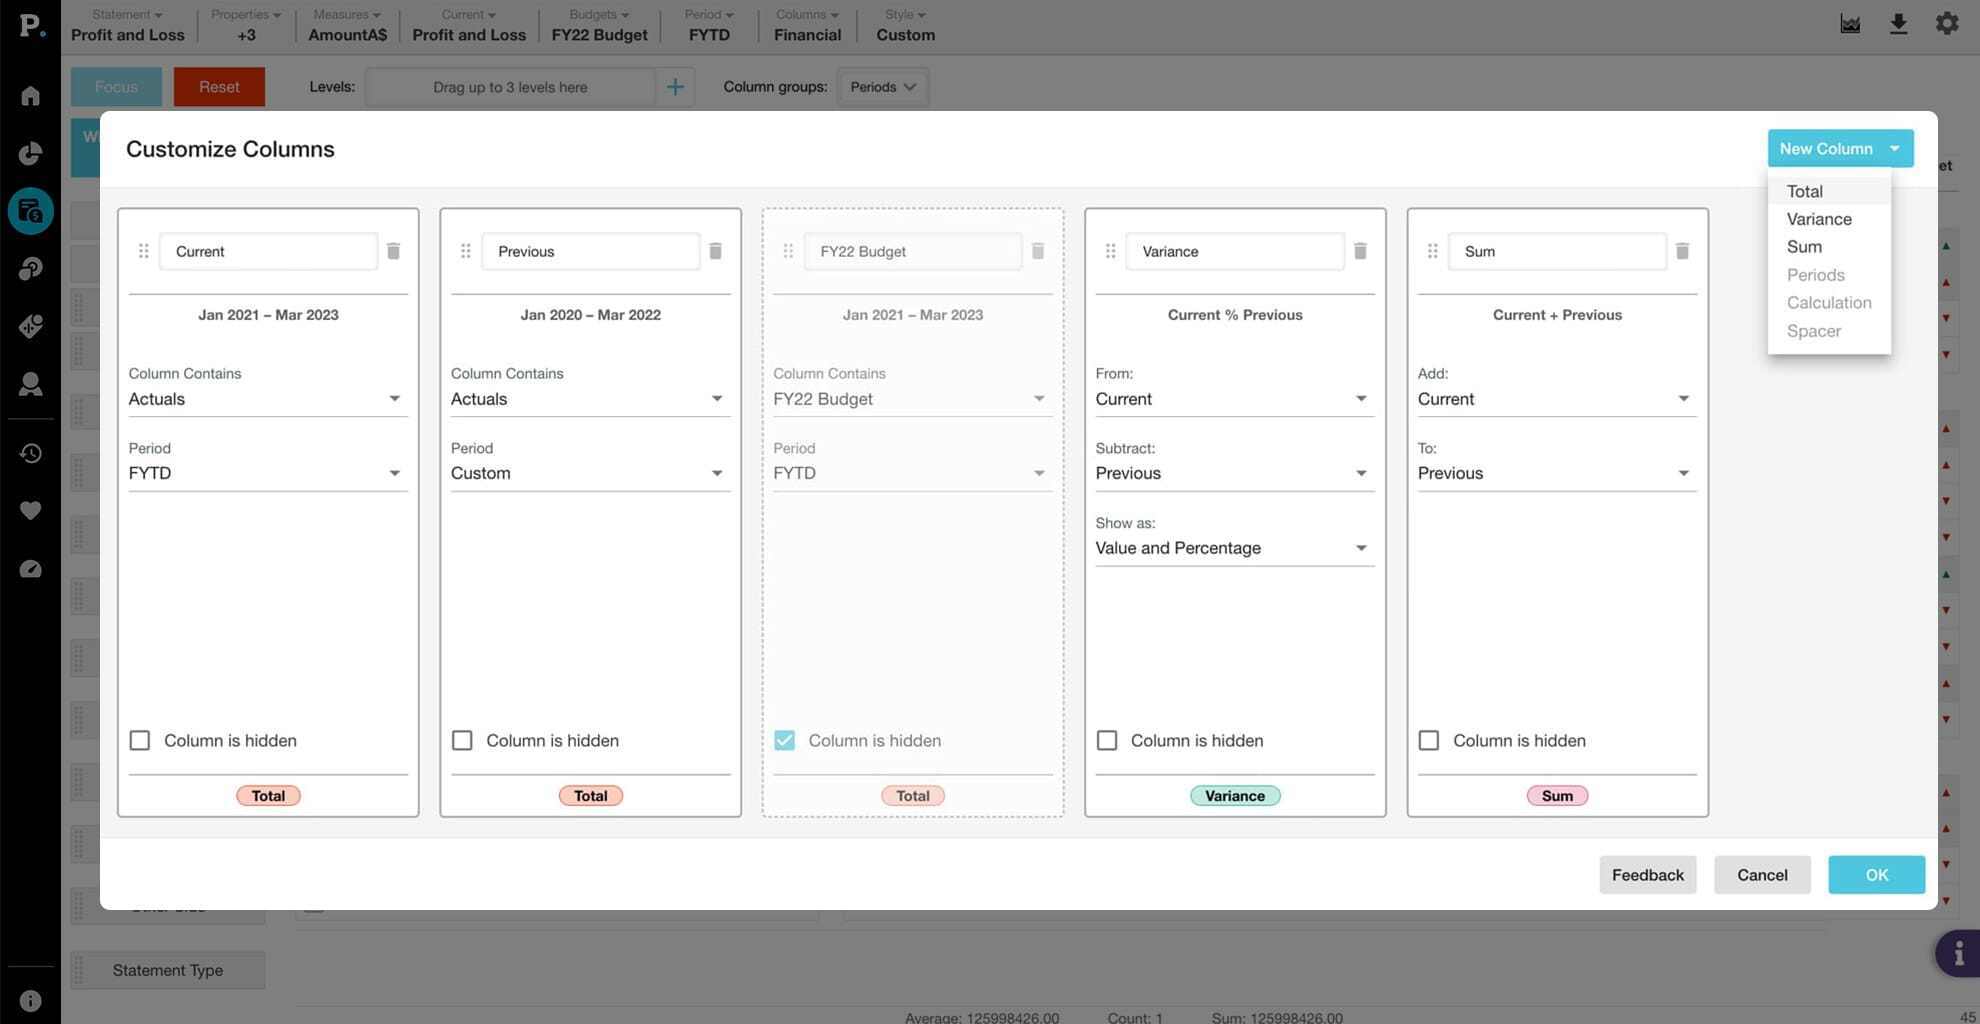Screen dimensions: 1980x1024
Task: Check Column is hidden for Variance column
Action: pyautogui.click(x=1107, y=740)
